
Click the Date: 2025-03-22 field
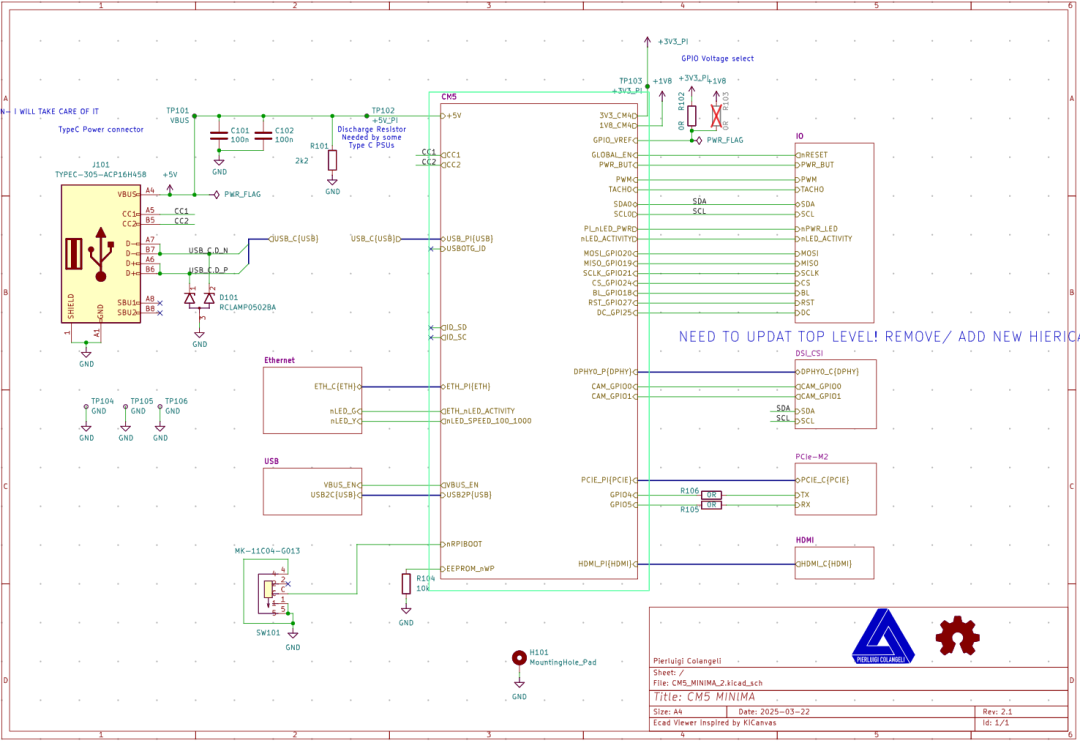pyautogui.click(x=774, y=712)
